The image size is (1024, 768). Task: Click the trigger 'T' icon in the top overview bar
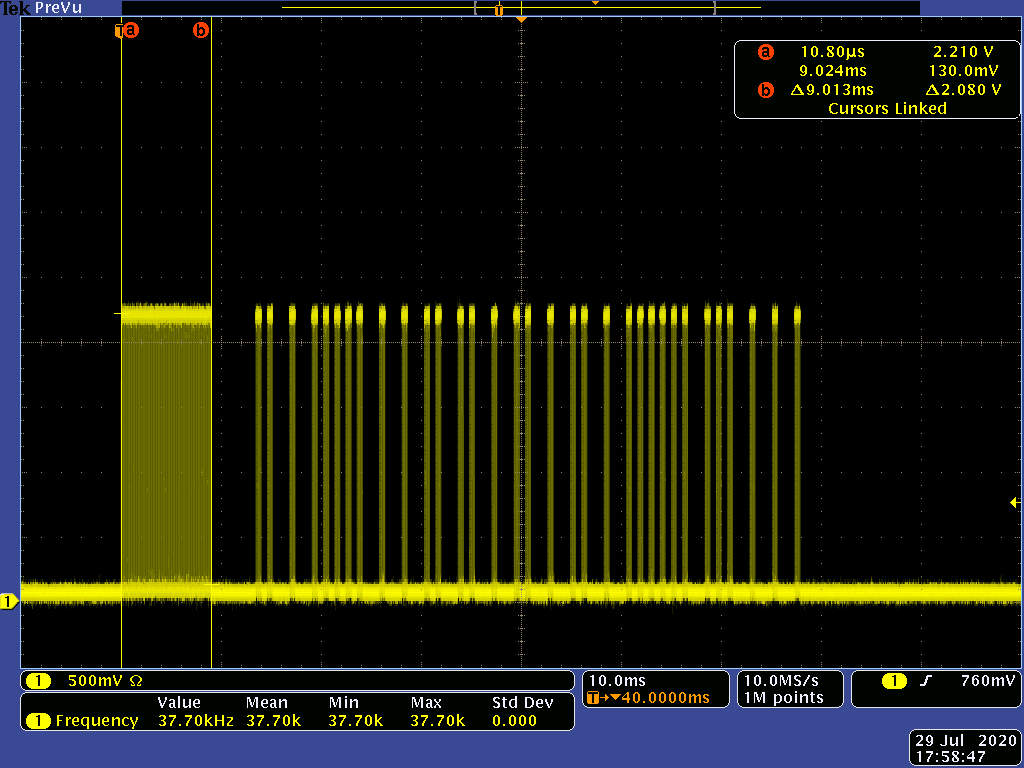(x=499, y=10)
